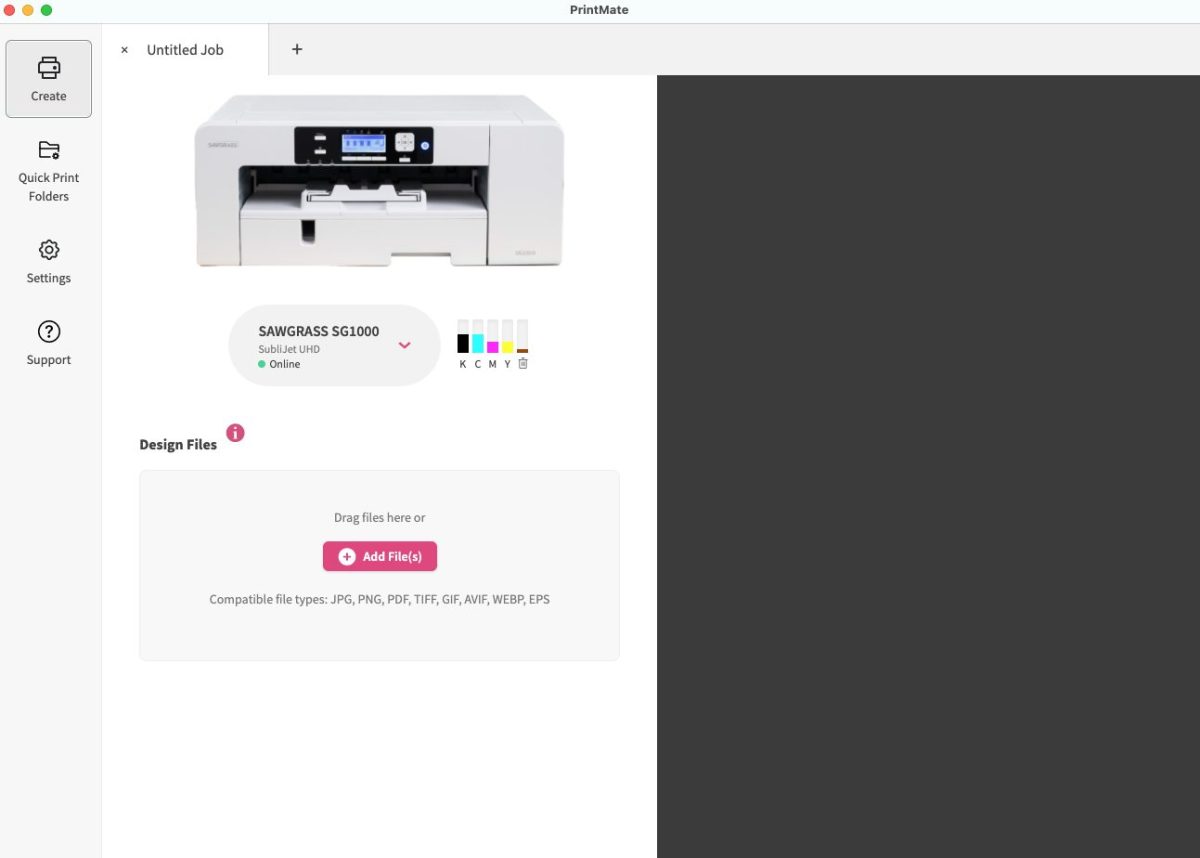The height and width of the screenshot is (858, 1200).
Task: Open Quick Print Folders
Action: [49, 171]
